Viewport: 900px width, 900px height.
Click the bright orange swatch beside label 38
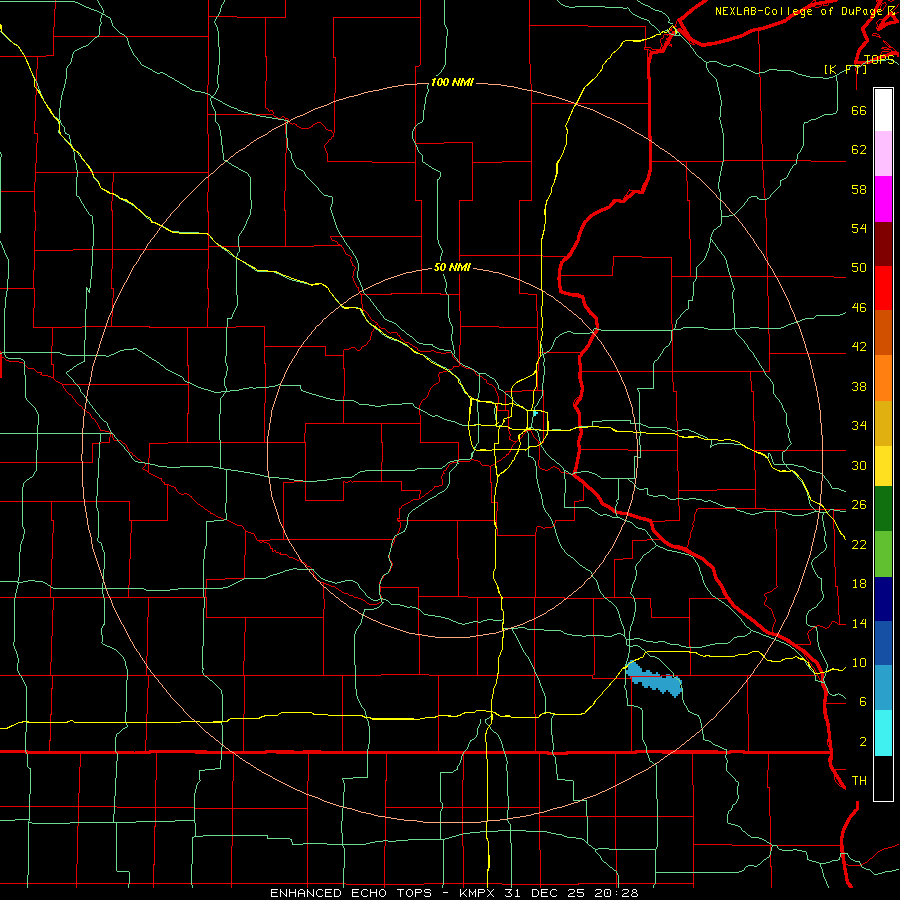point(883,378)
